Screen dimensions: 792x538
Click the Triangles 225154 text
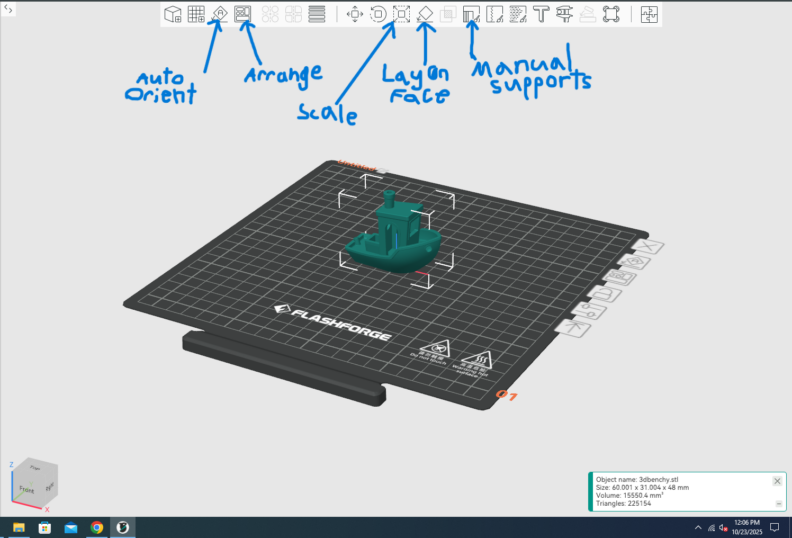tap(623, 504)
